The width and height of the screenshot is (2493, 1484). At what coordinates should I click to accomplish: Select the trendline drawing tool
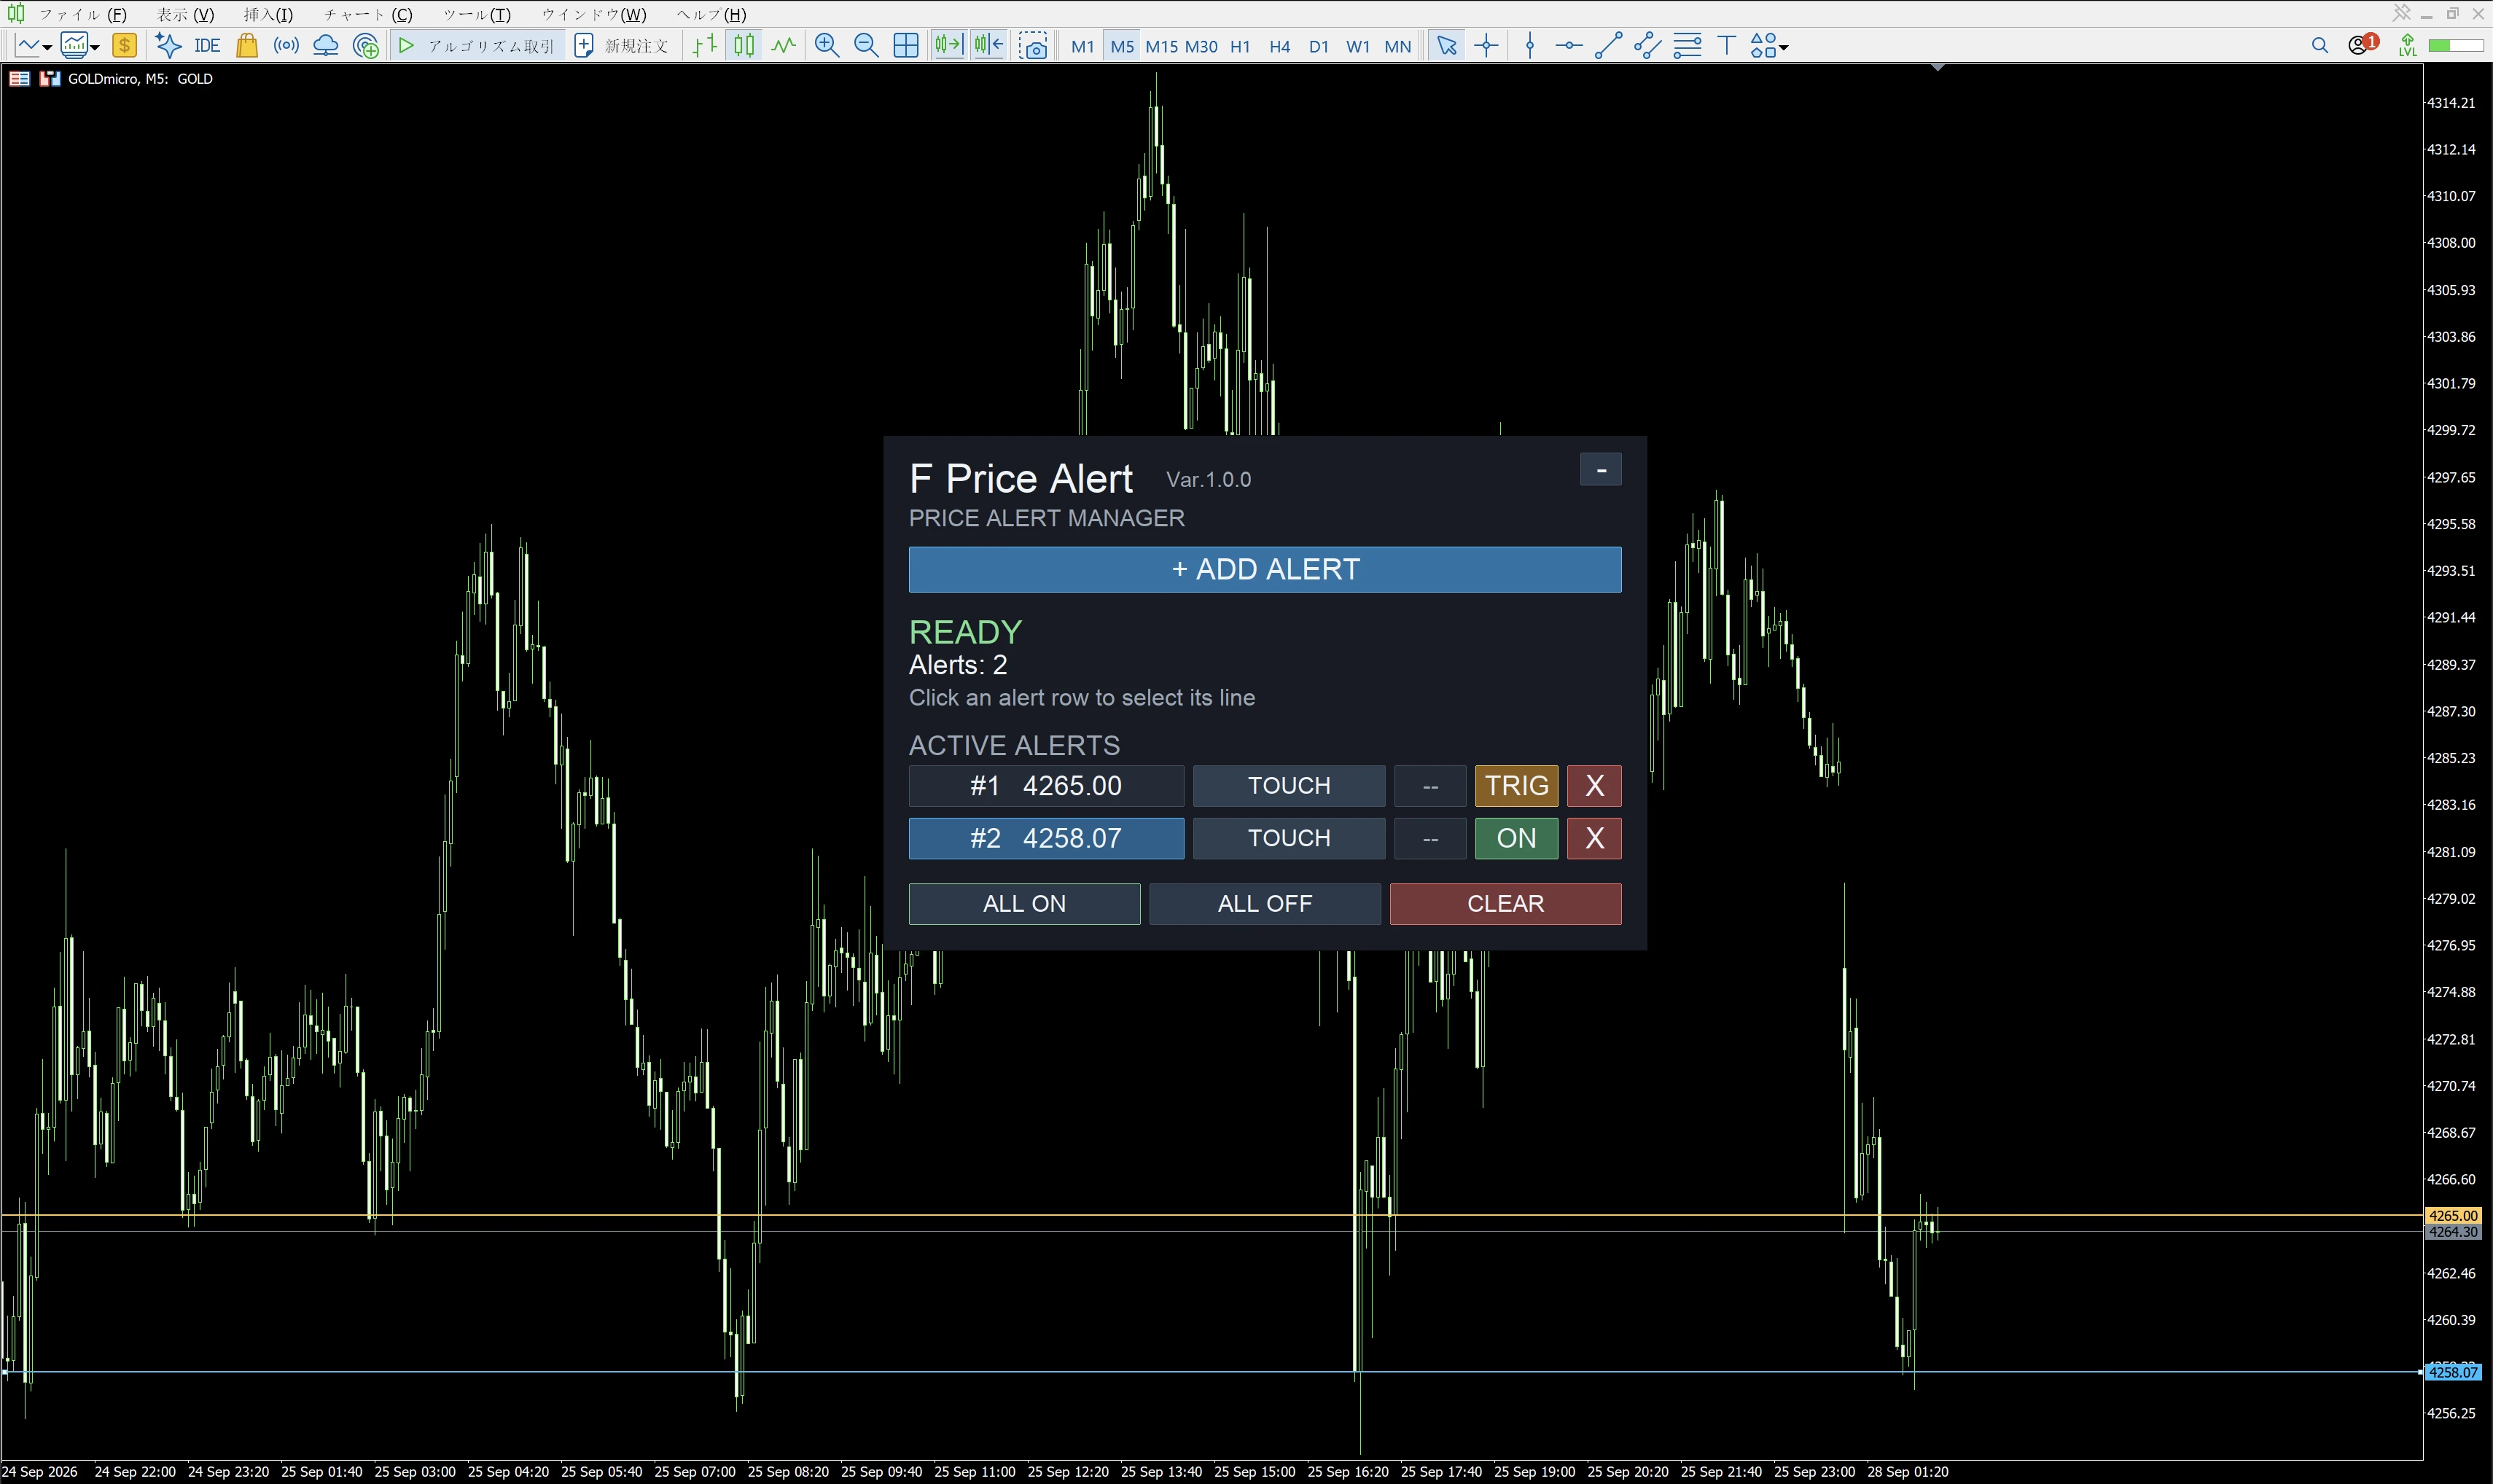[1608, 46]
